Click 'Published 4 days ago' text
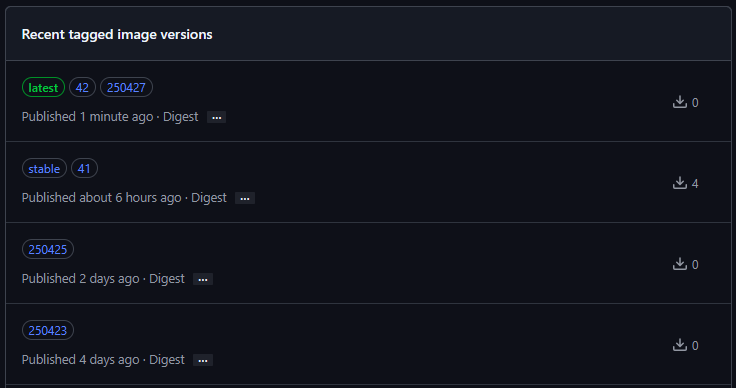Viewport: 736px width, 388px height. pos(80,360)
